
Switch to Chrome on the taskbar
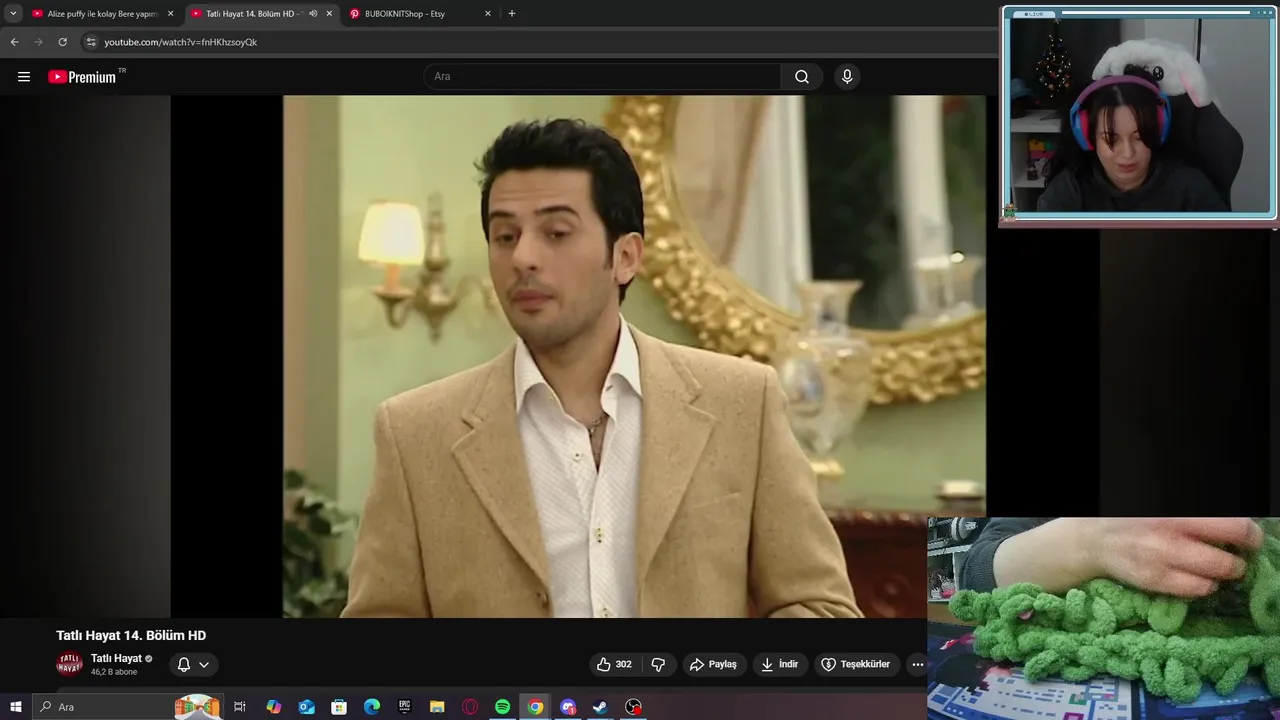(x=536, y=707)
